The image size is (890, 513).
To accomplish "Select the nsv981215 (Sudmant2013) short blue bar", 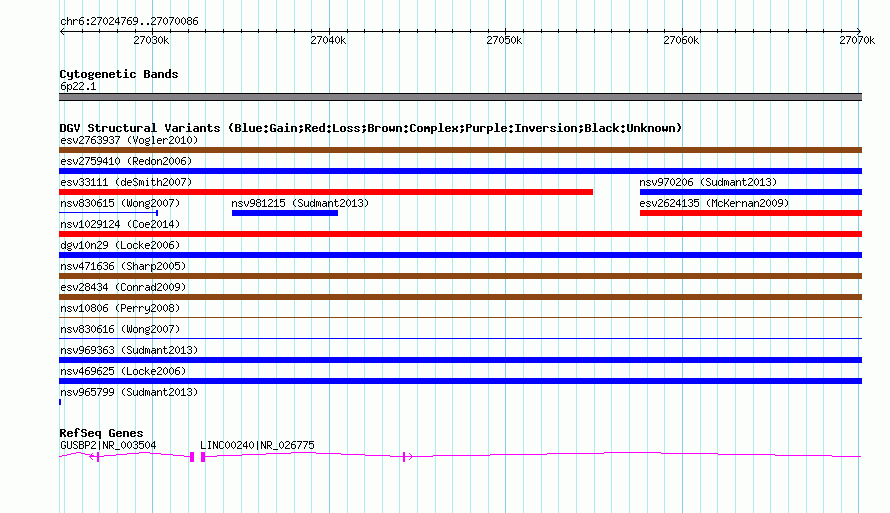I will [285, 213].
